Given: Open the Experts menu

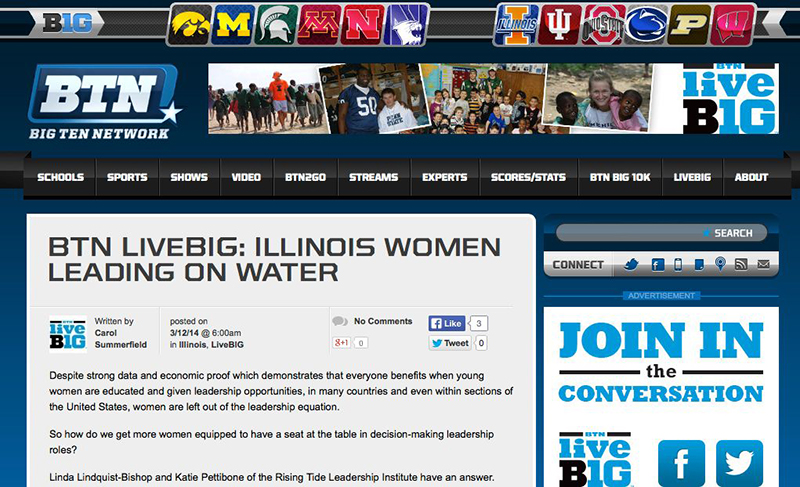Looking at the screenshot, I should (x=444, y=177).
